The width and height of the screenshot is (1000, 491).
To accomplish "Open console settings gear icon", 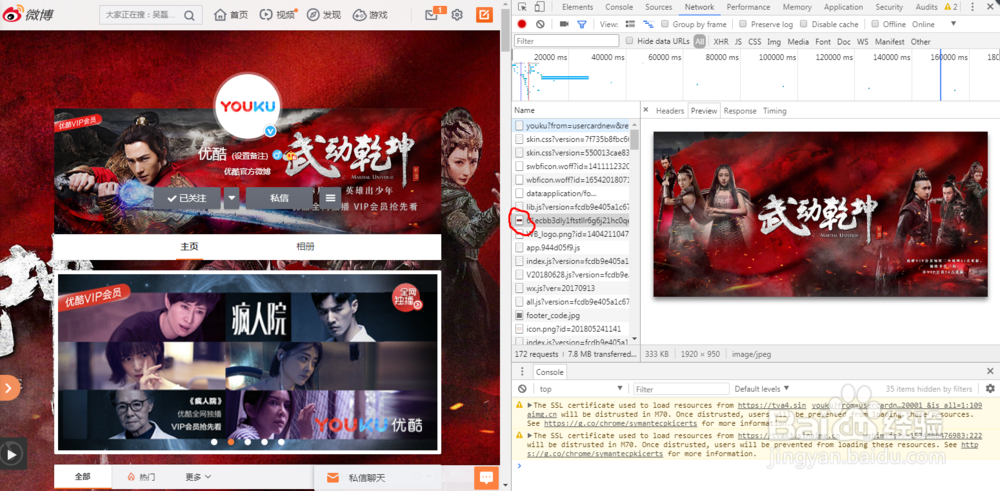I will [990, 388].
